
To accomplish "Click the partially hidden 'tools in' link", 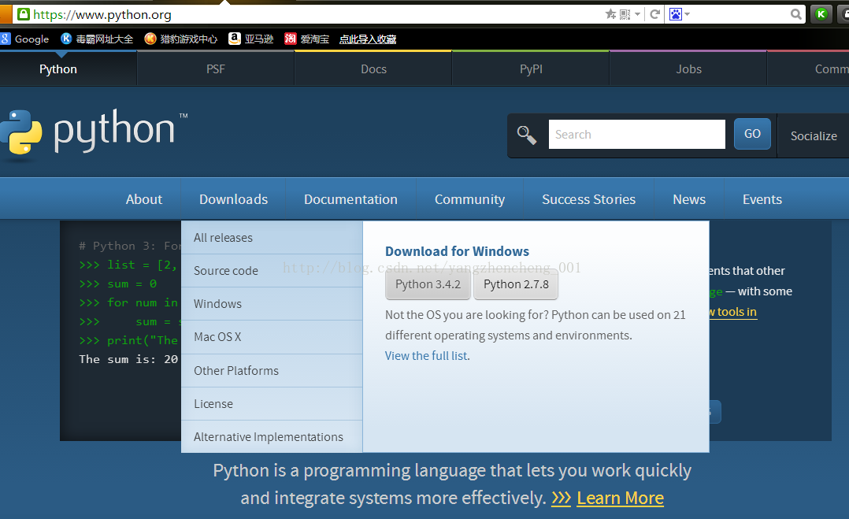I will pos(733,312).
